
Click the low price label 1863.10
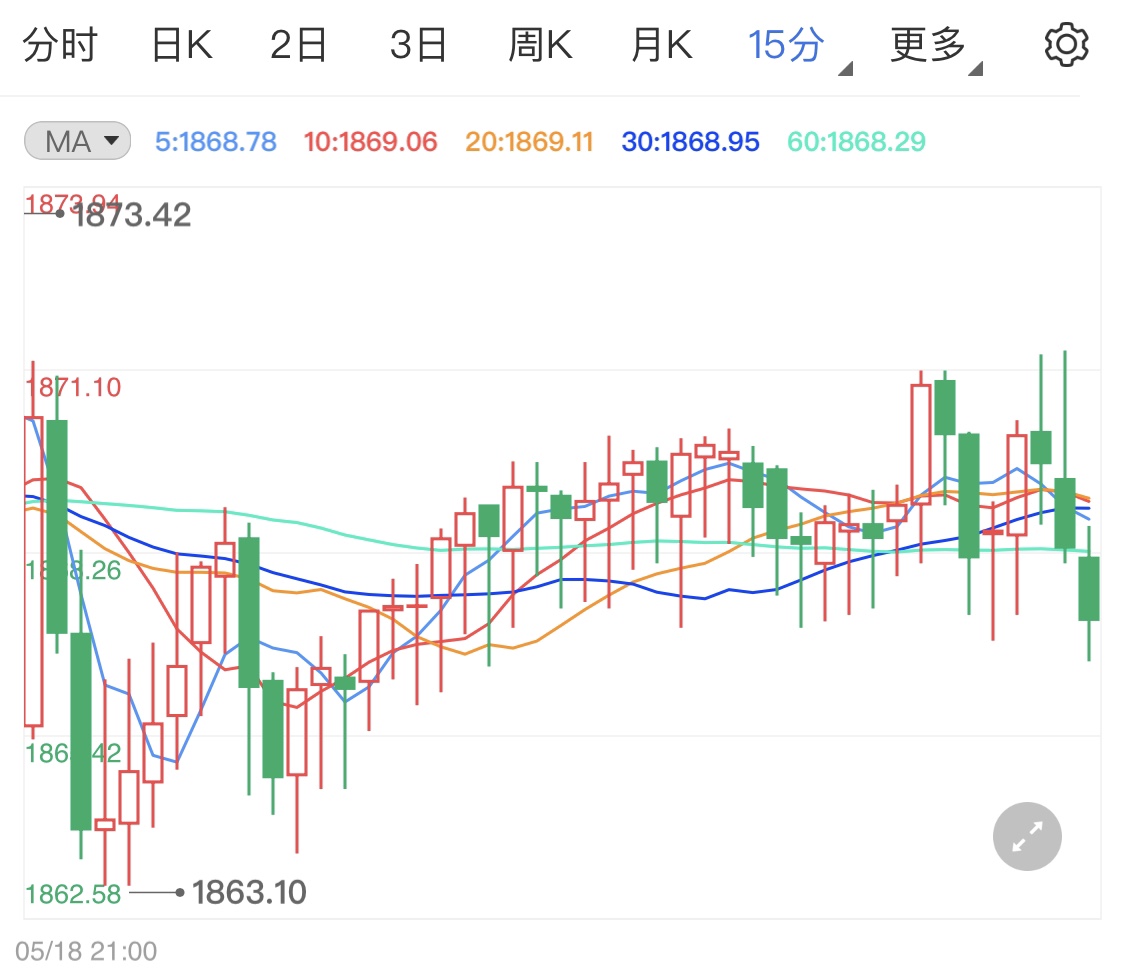[x=249, y=893]
